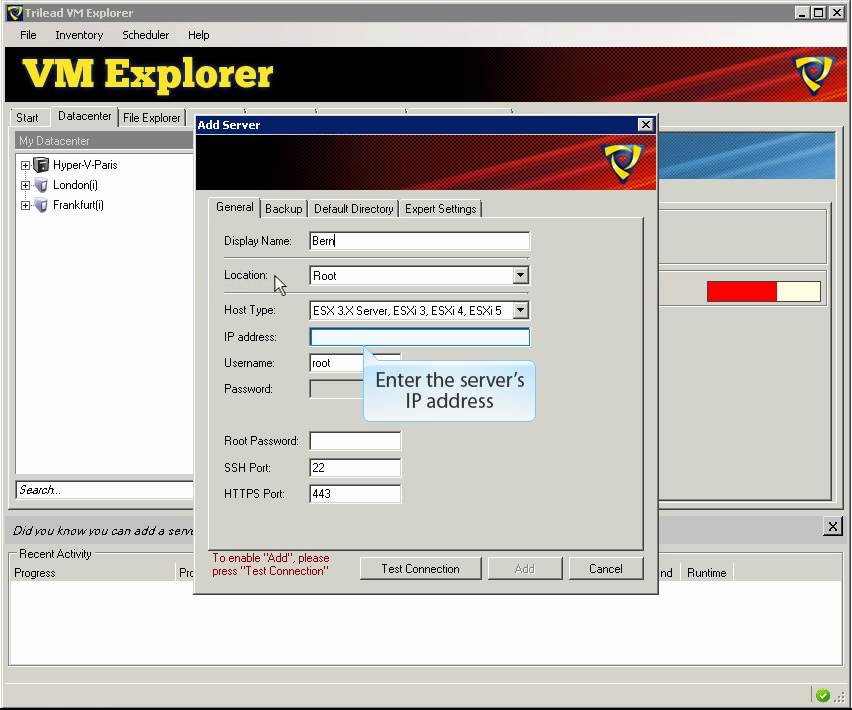Minimize the Trilead VM Explorer window
This screenshot has width=852, height=710.
pos(802,12)
